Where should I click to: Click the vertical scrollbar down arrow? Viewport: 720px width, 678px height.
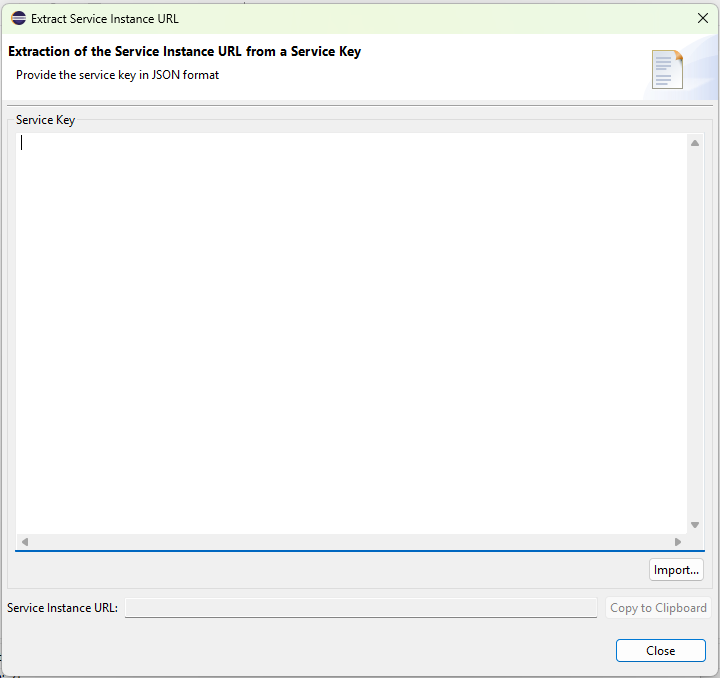(x=695, y=525)
